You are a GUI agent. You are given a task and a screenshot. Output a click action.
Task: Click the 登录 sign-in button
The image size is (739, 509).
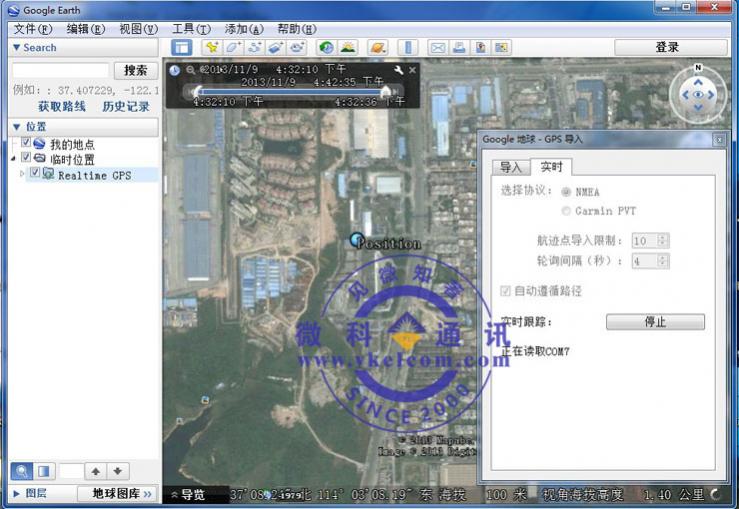click(x=666, y=47)
